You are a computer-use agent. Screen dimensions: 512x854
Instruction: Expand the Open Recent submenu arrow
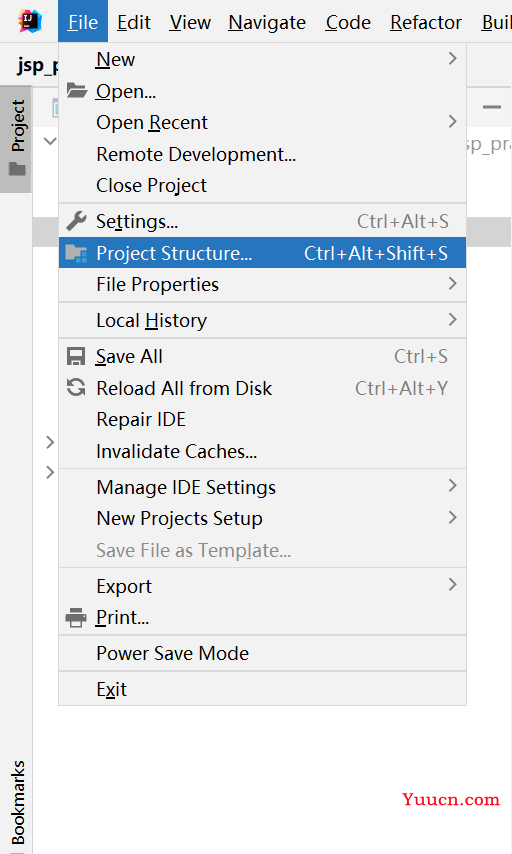pyautogui.click(x=452, y=121)
